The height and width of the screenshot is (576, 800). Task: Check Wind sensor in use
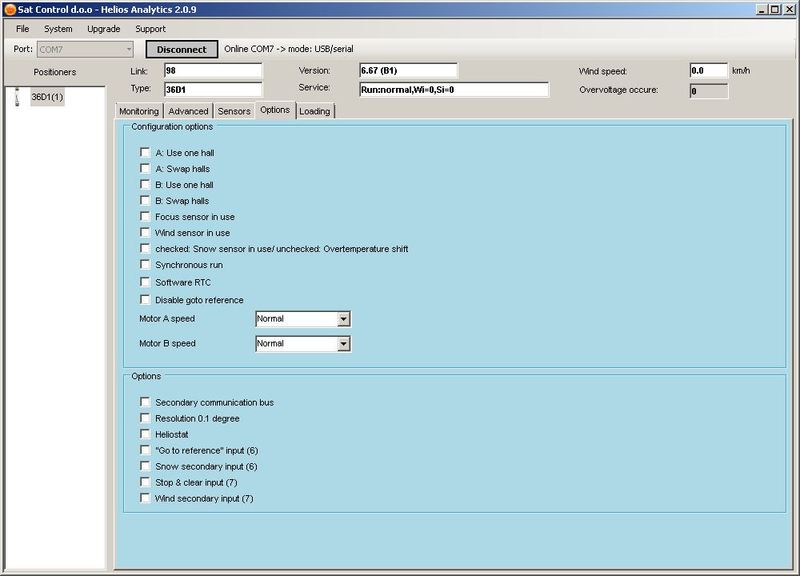coord(145,232)
